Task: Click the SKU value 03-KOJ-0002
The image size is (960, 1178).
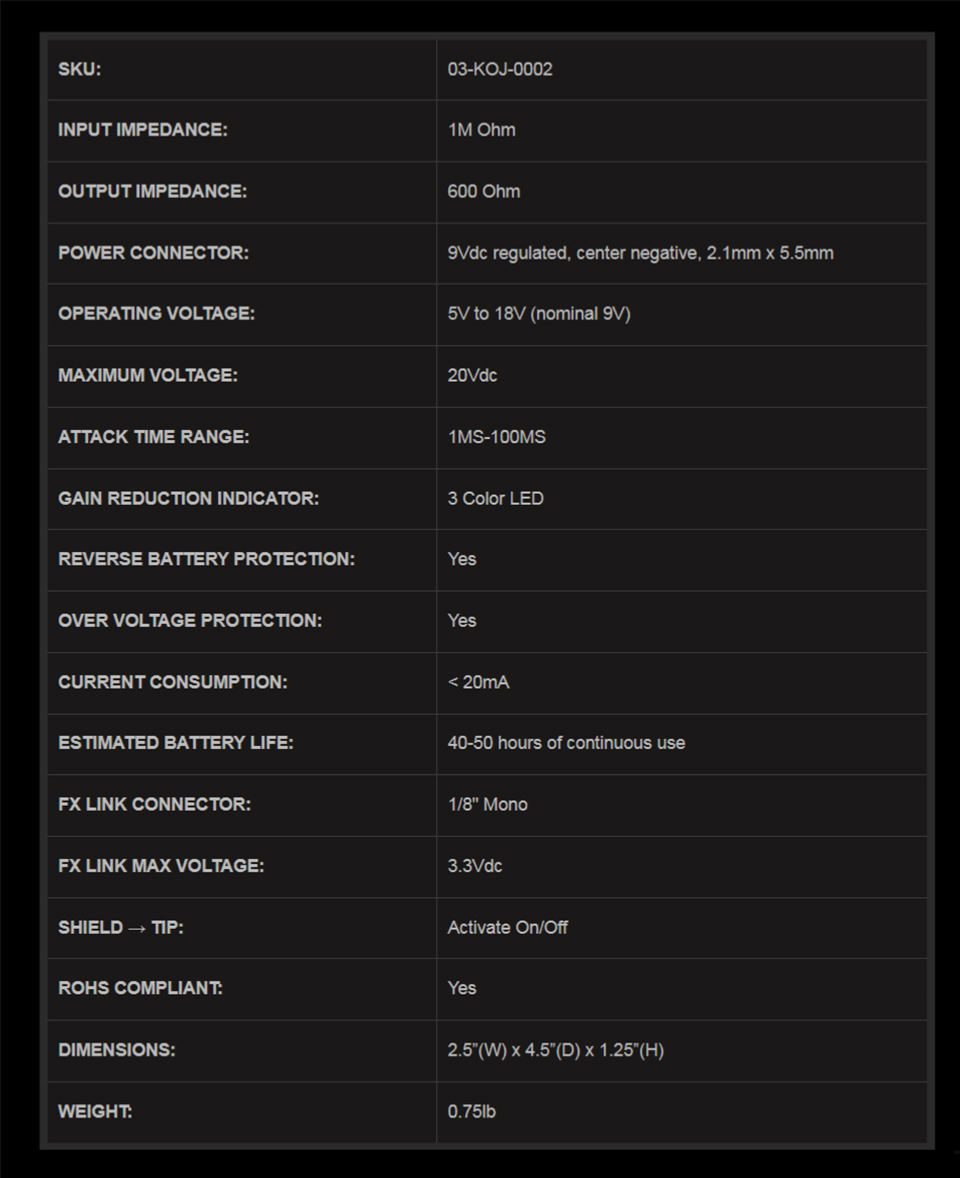Action: tap(500, 69)
